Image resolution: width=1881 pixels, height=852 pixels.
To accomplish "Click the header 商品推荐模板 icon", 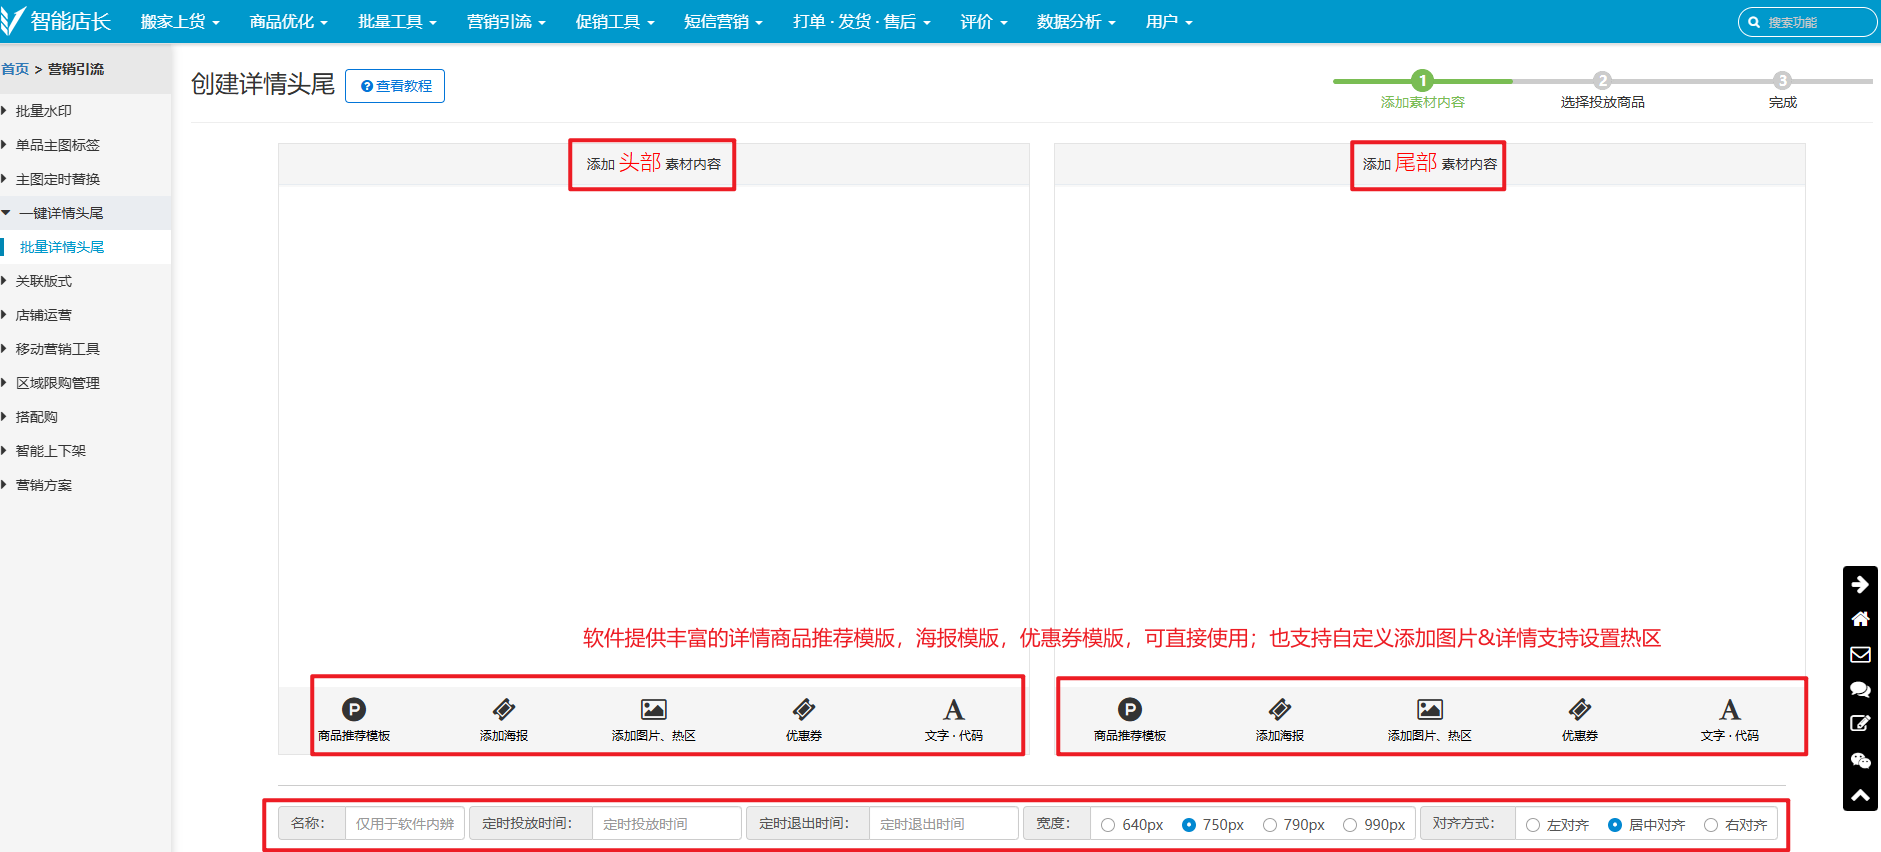I will pyautogui.click(x=354, y=710).
